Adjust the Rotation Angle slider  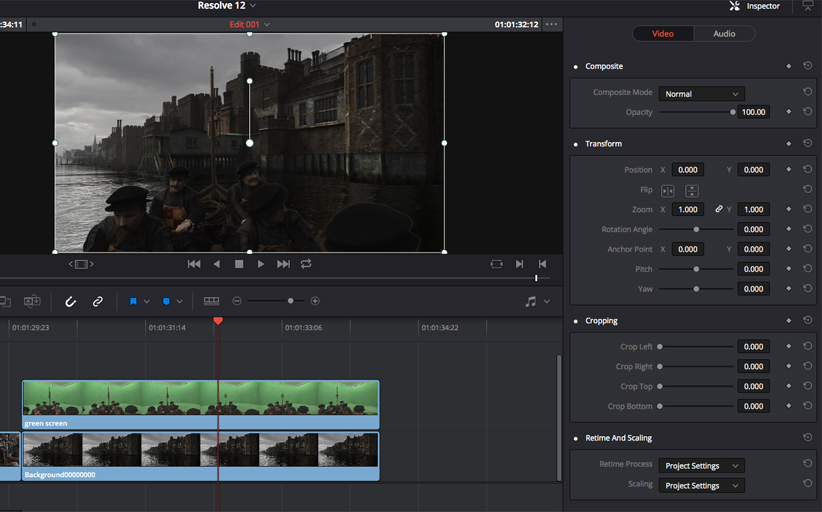[696, 230]
